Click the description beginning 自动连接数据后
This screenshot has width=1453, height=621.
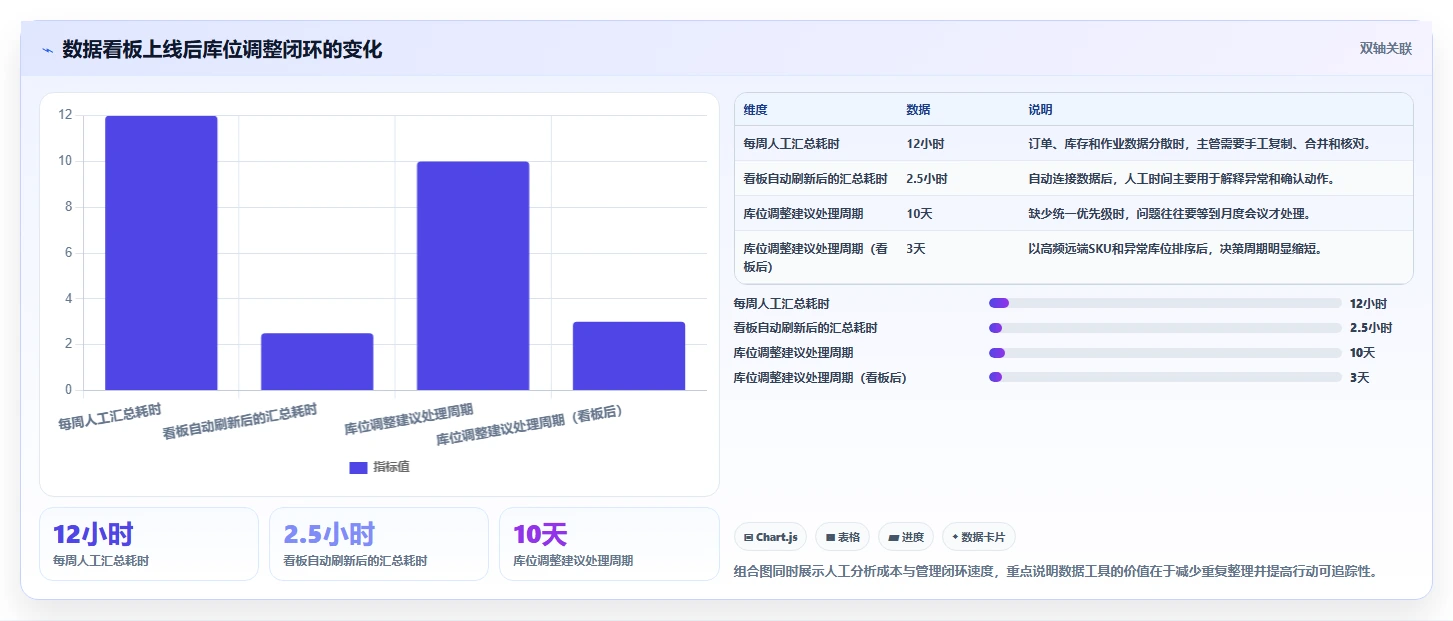point(1181,179)
